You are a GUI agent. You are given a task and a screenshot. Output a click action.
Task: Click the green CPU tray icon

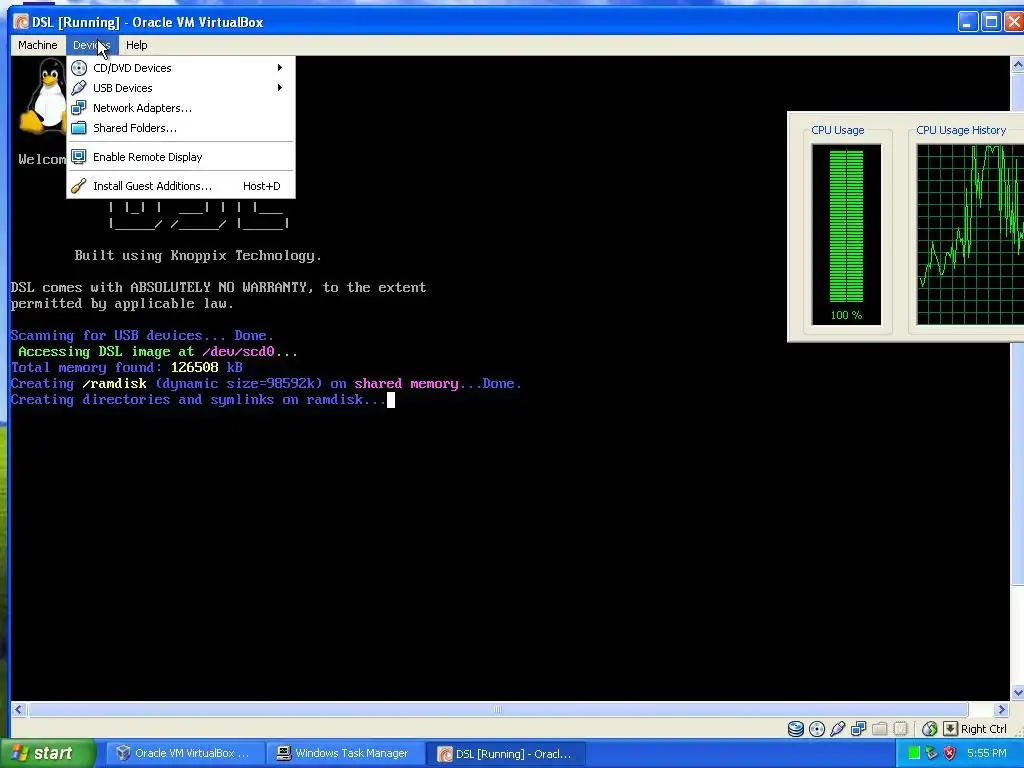point(914,754)
